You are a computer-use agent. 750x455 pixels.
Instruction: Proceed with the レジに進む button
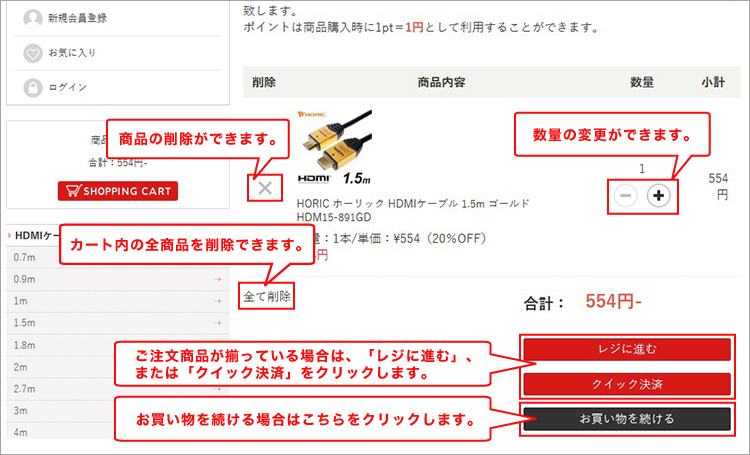tap(627, 349)
